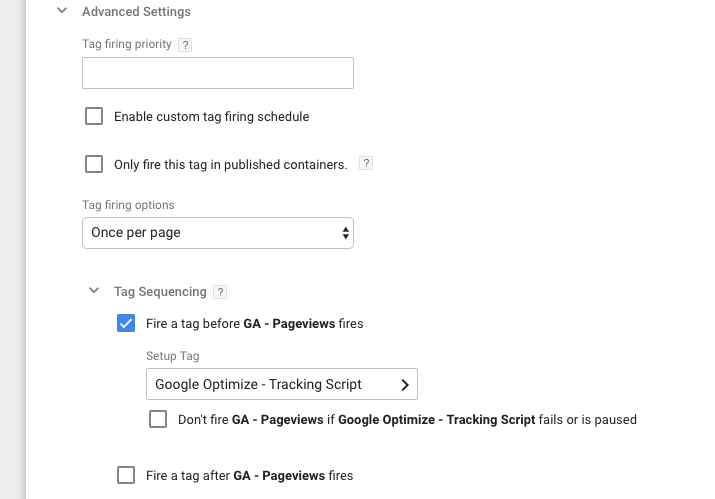Click the Tag firing options stepper arrows
Screen dimensions: 715x499
pos(345,233)
